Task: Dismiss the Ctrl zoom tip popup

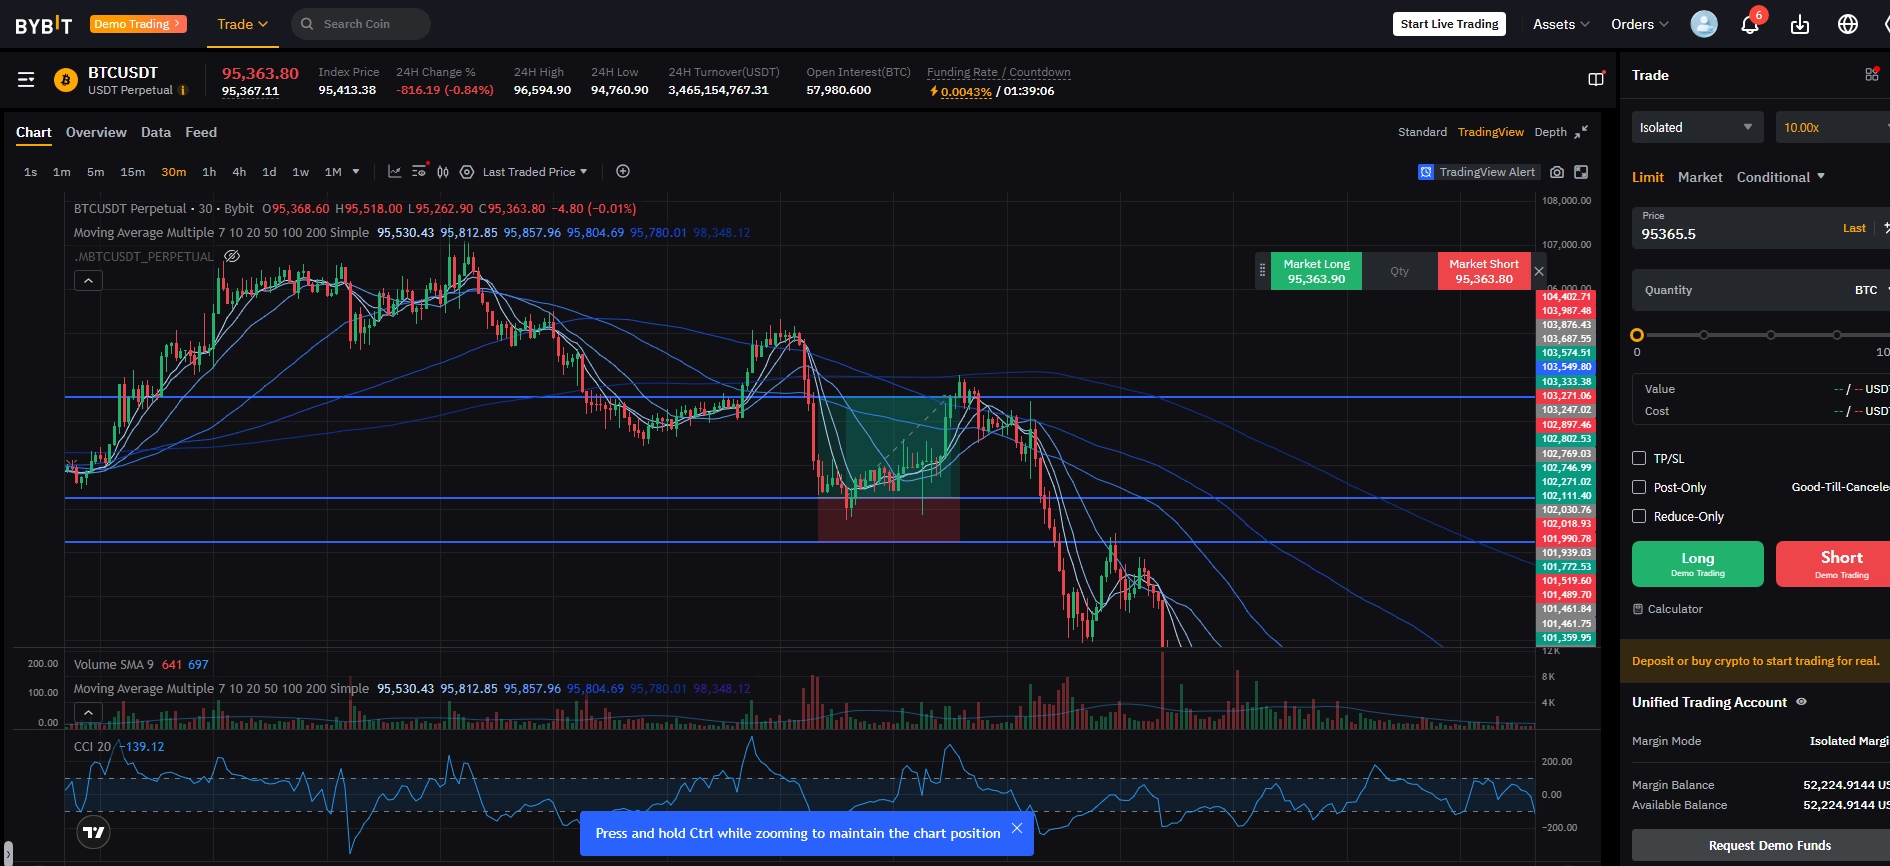Action: click(1017, 828)
